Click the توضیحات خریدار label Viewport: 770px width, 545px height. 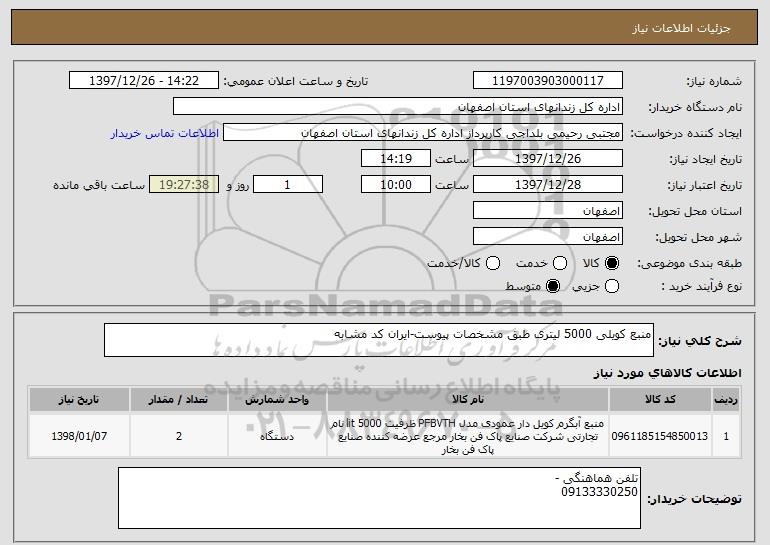694,499
